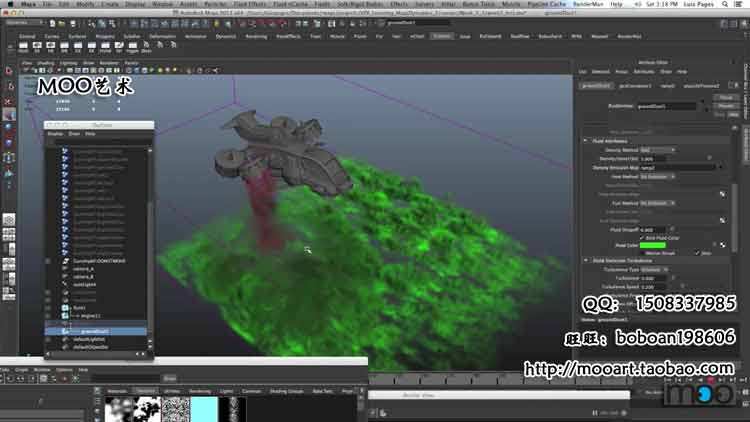Screen dimensions: 750x422
Task: Switch to Dynamics shelf tab
Action: [226, 36]
